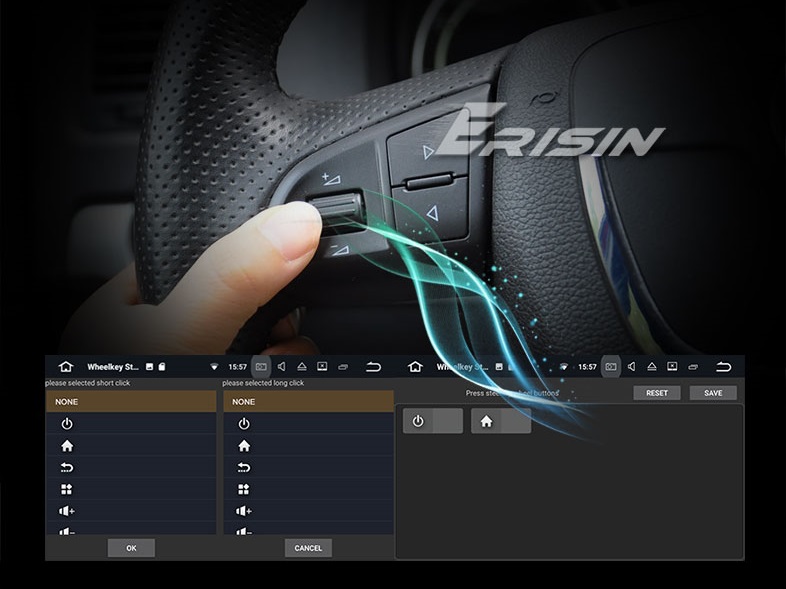This screenshot has height=589, width=786.
Task: Select the home icon in long click list
Action: click(243, 446)
